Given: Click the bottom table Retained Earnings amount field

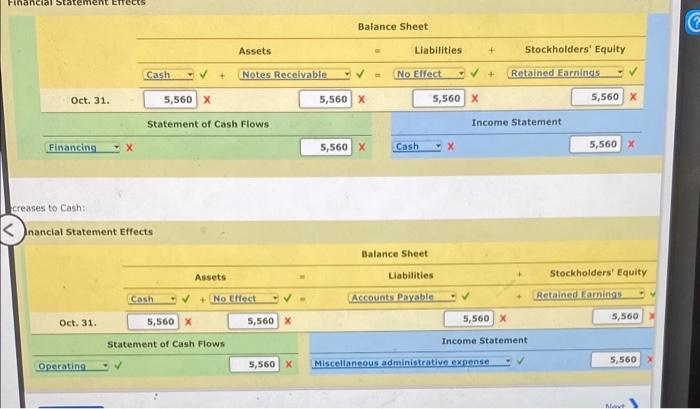Looking at the screenshot, I should [618, 316].
